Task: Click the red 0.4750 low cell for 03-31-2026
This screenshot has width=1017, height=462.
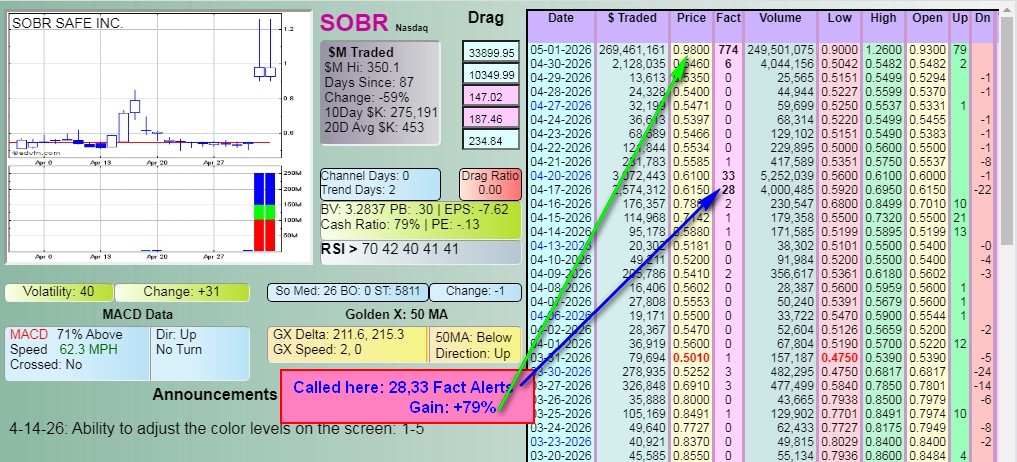Action: point(839,358)
